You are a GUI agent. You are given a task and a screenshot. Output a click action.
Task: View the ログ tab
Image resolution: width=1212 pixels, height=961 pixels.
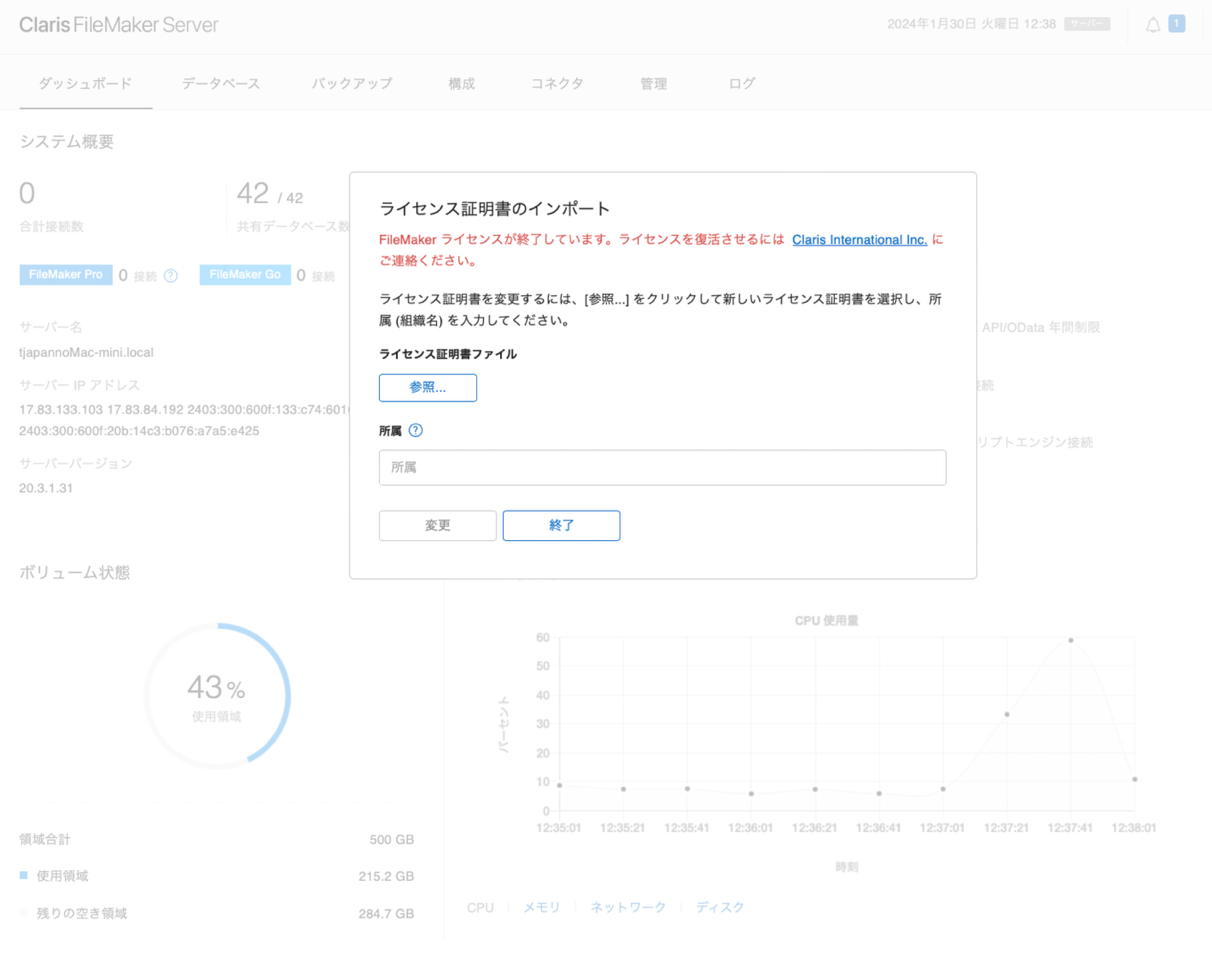(x=742, y=84)
